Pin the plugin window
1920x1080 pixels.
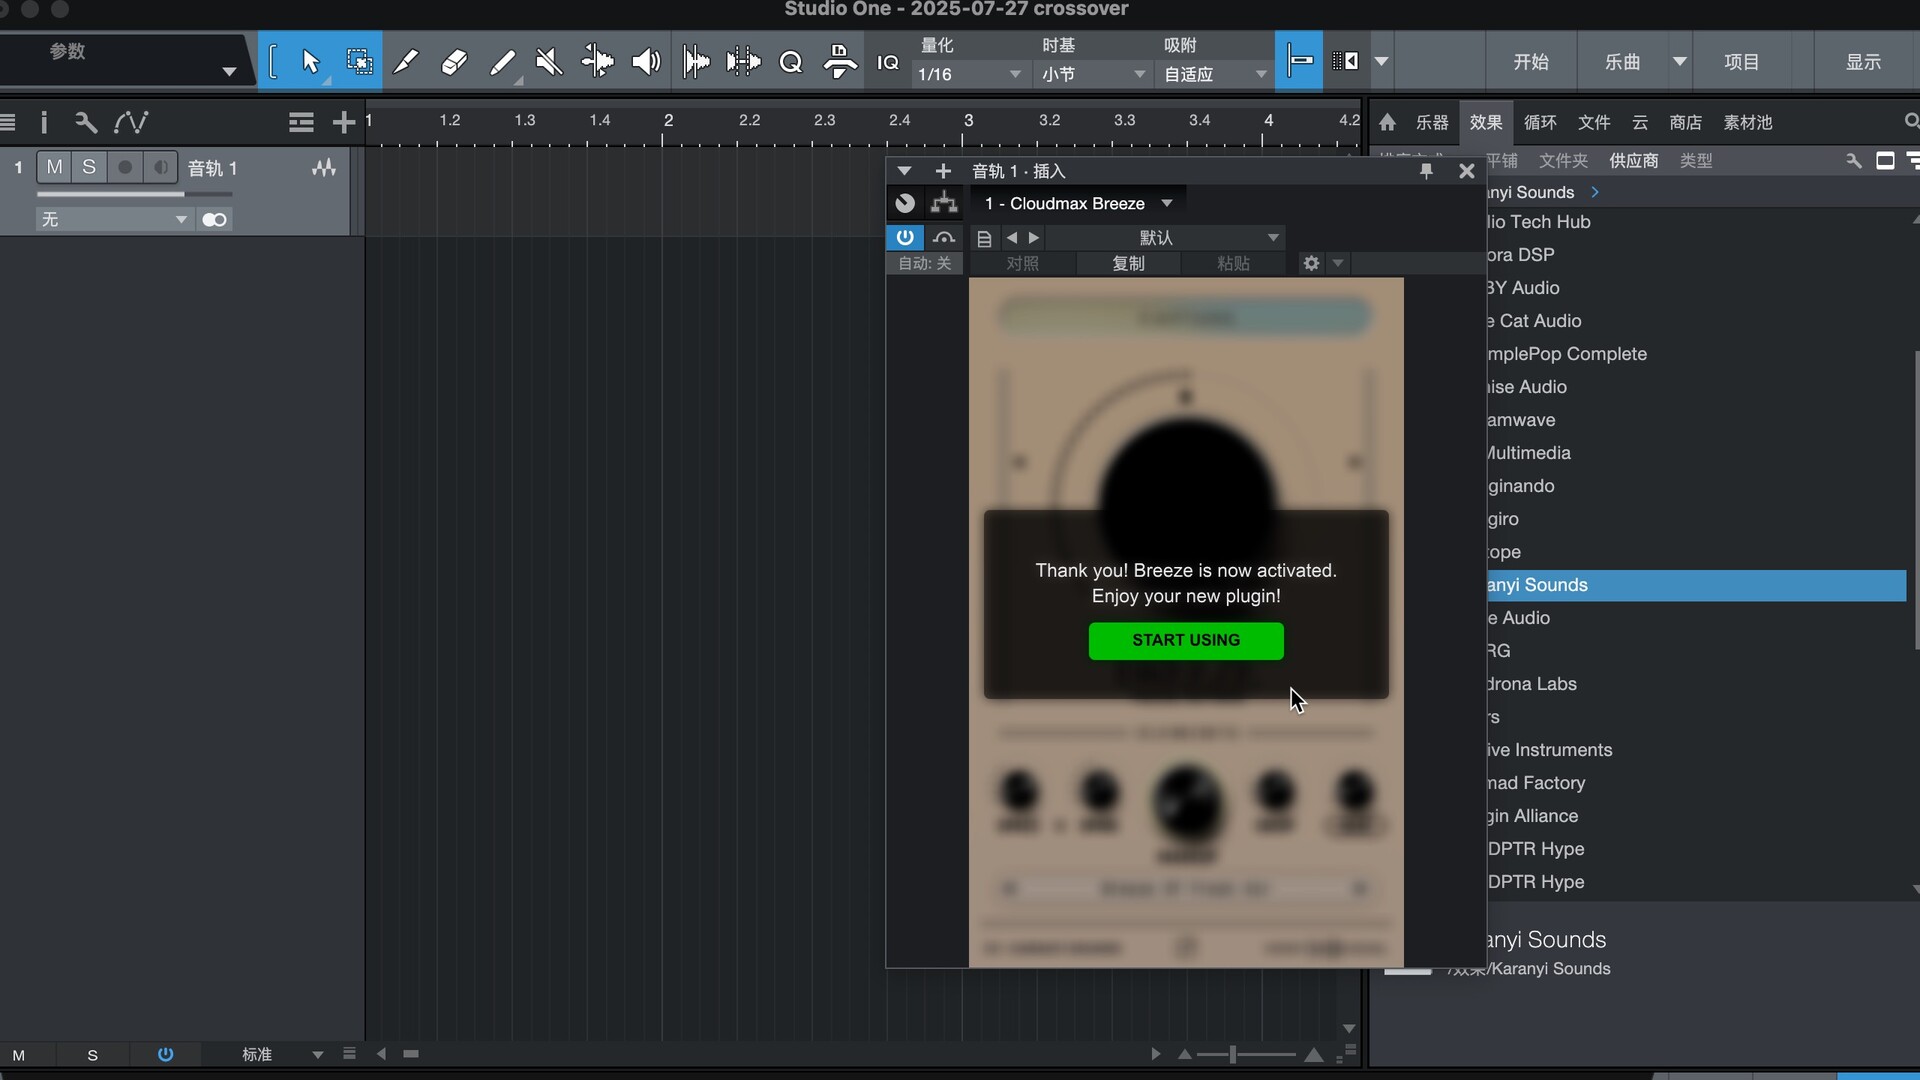(x=1426, y=171)
